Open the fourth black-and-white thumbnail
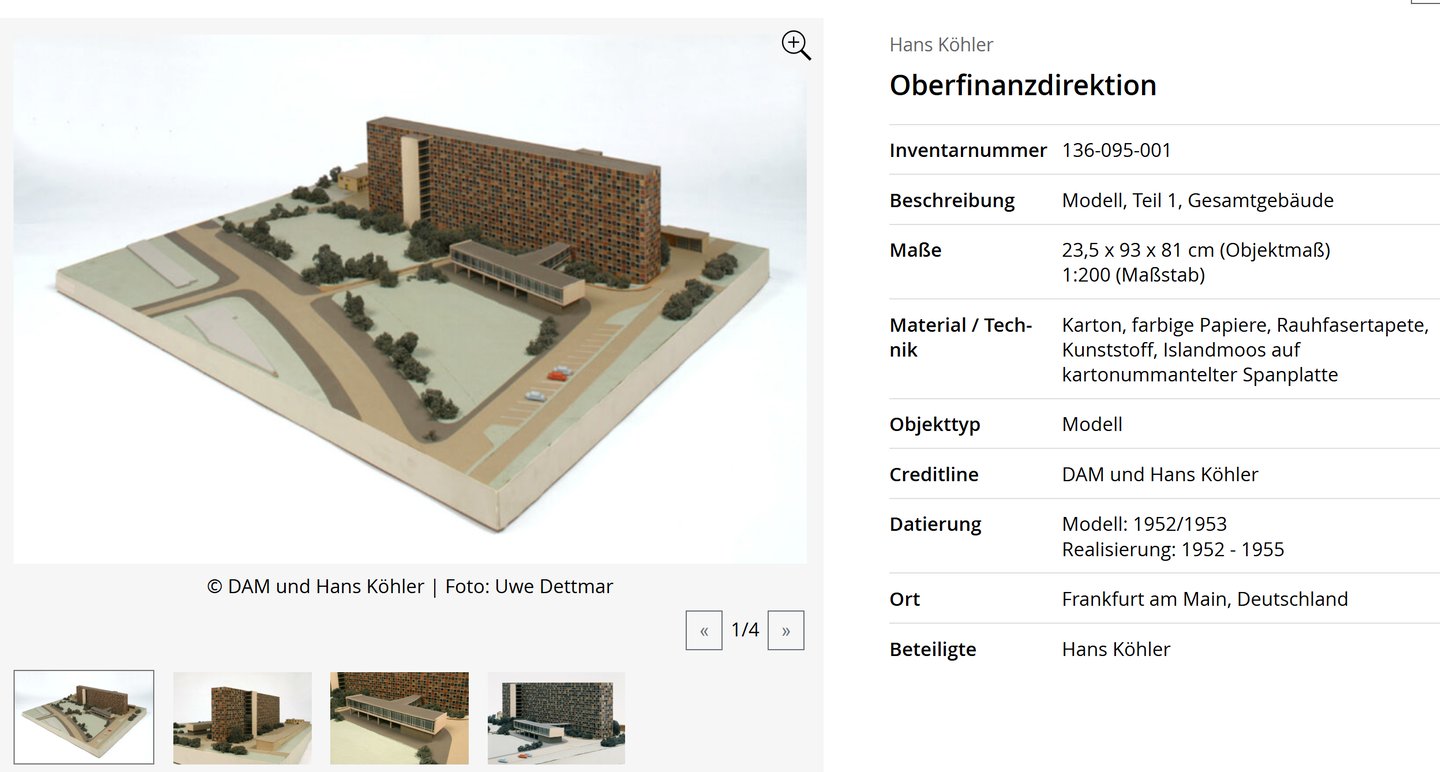The width and height of the screenshot is (1440, 772). pyautogui.click(x=556, y=718)
